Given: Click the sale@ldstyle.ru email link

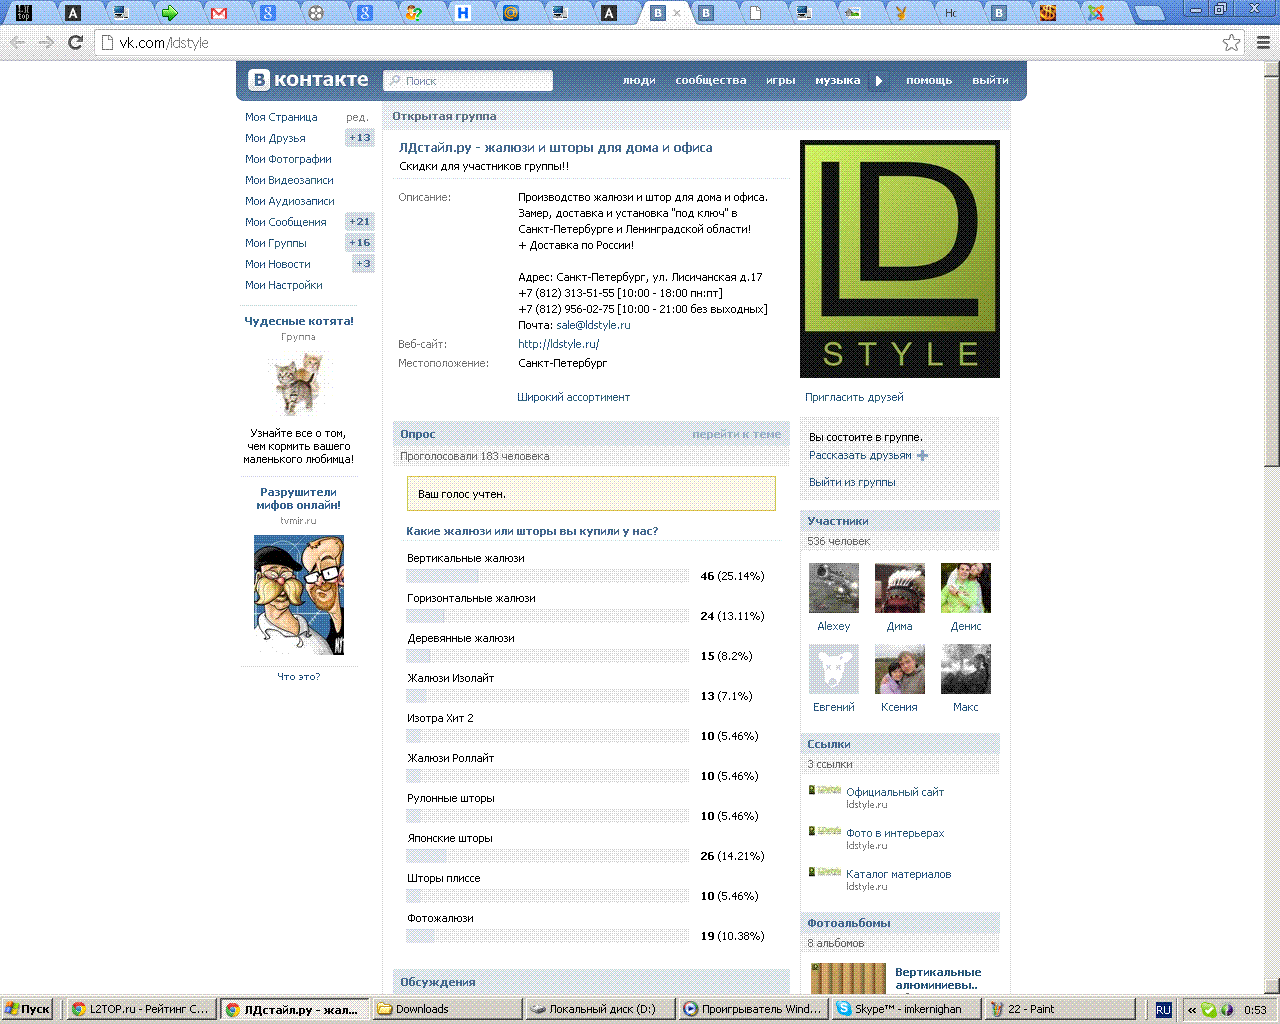Looking at the screenshot, I should 593,325.
